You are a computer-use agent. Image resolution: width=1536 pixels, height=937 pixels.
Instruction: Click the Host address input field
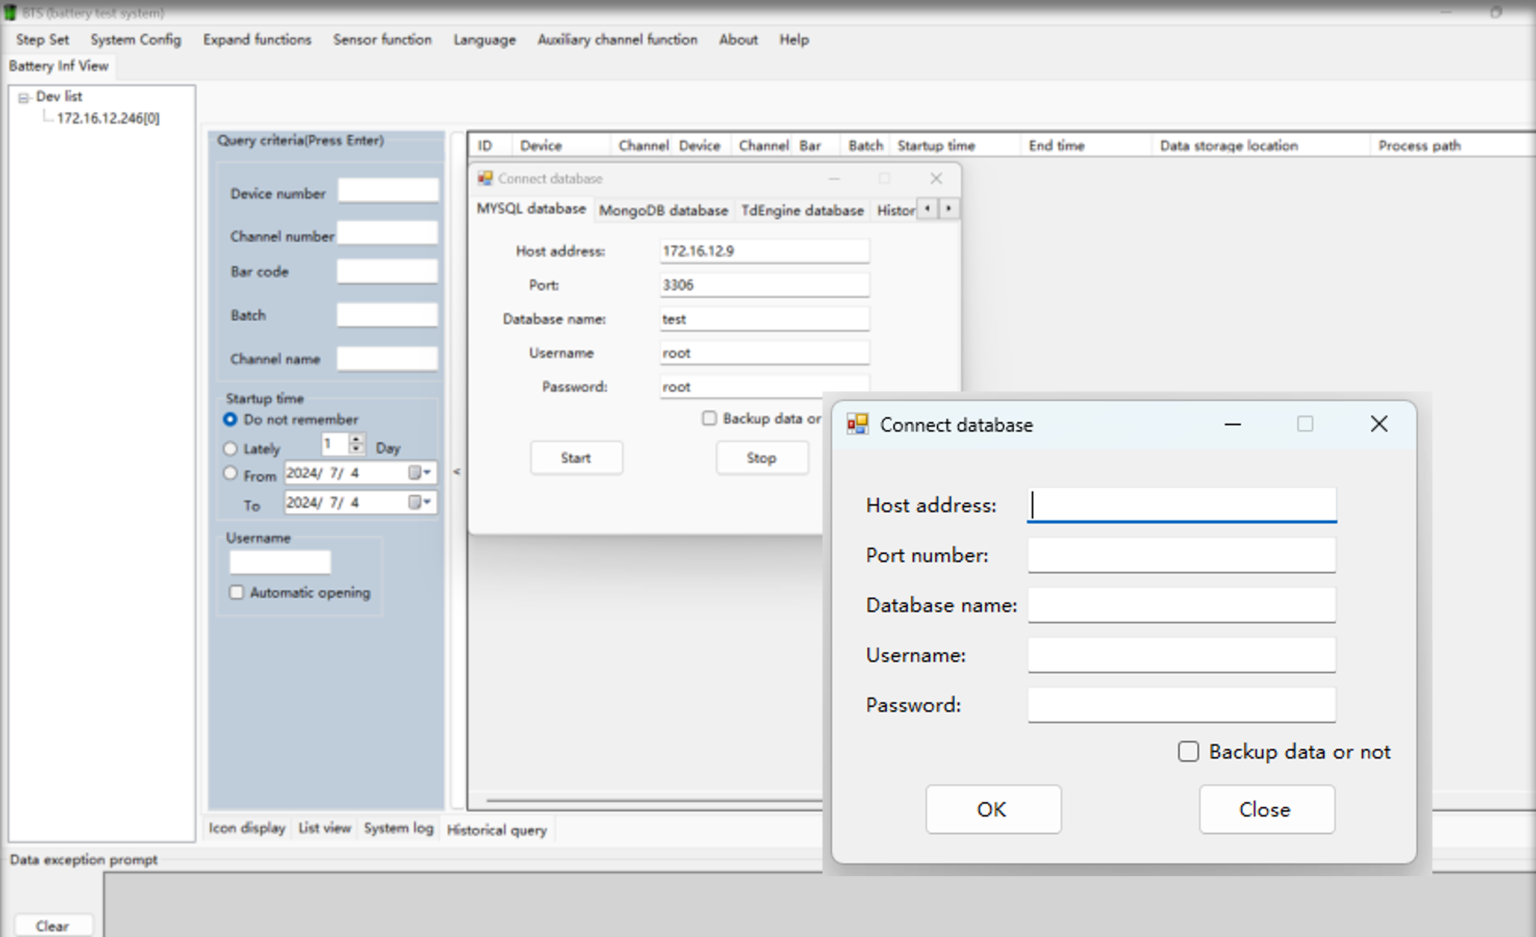[x=1180, y=504]
